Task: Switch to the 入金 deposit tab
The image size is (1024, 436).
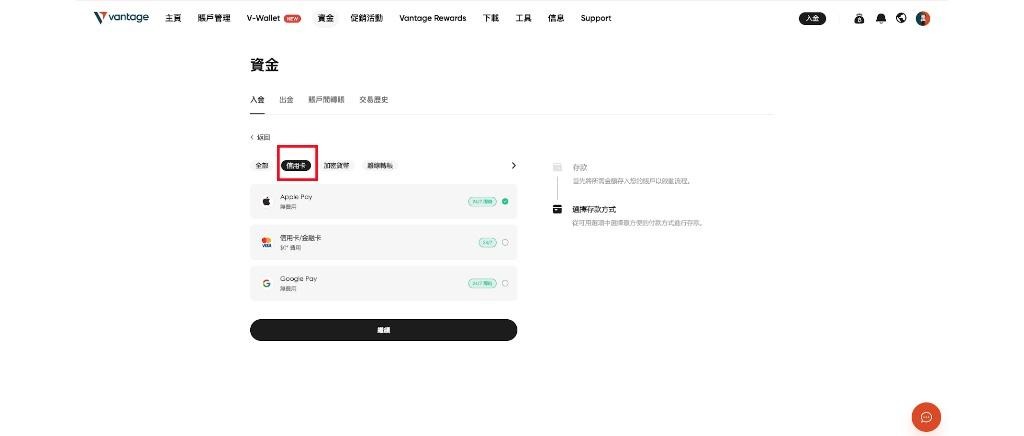Action: click(x=257, y=100)
